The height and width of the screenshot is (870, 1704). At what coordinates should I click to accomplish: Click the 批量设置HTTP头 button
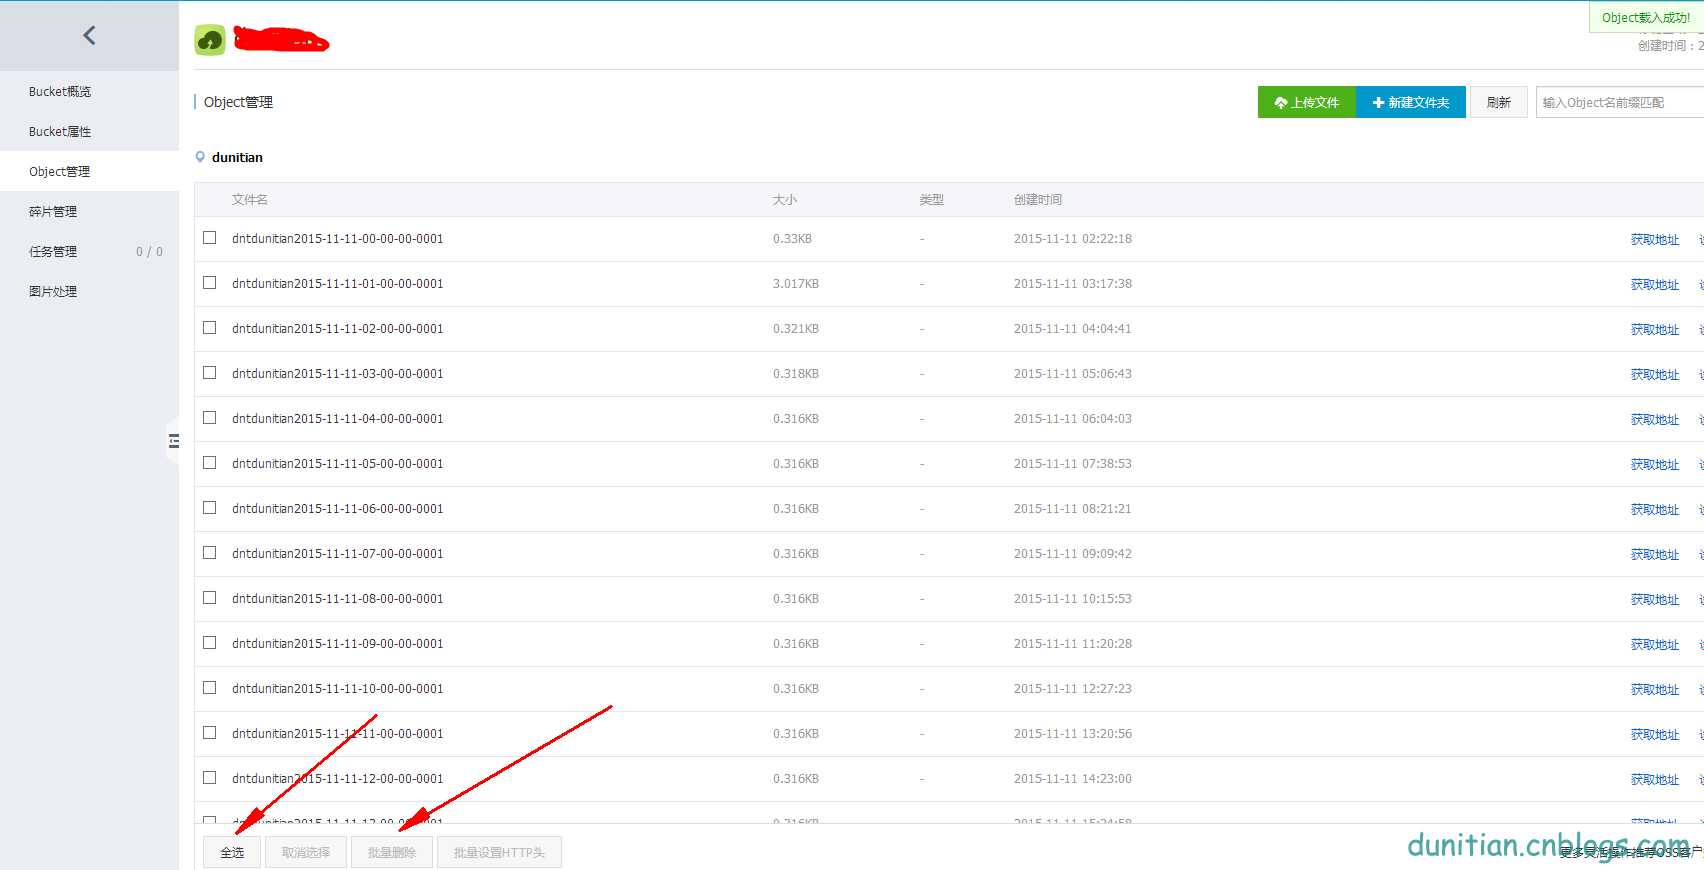pos(499,852)
